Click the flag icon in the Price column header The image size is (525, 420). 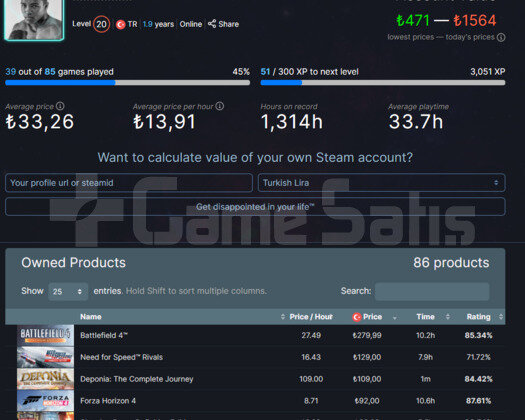tap(357, 317)
